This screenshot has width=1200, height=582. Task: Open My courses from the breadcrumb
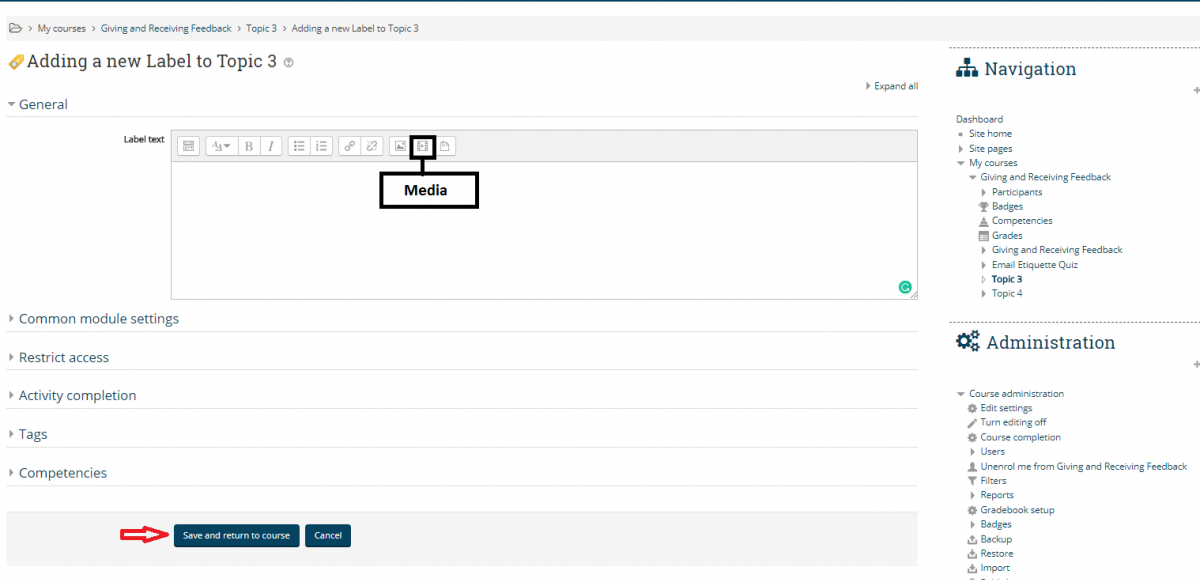pyautogui.click(x=61, y=28)
